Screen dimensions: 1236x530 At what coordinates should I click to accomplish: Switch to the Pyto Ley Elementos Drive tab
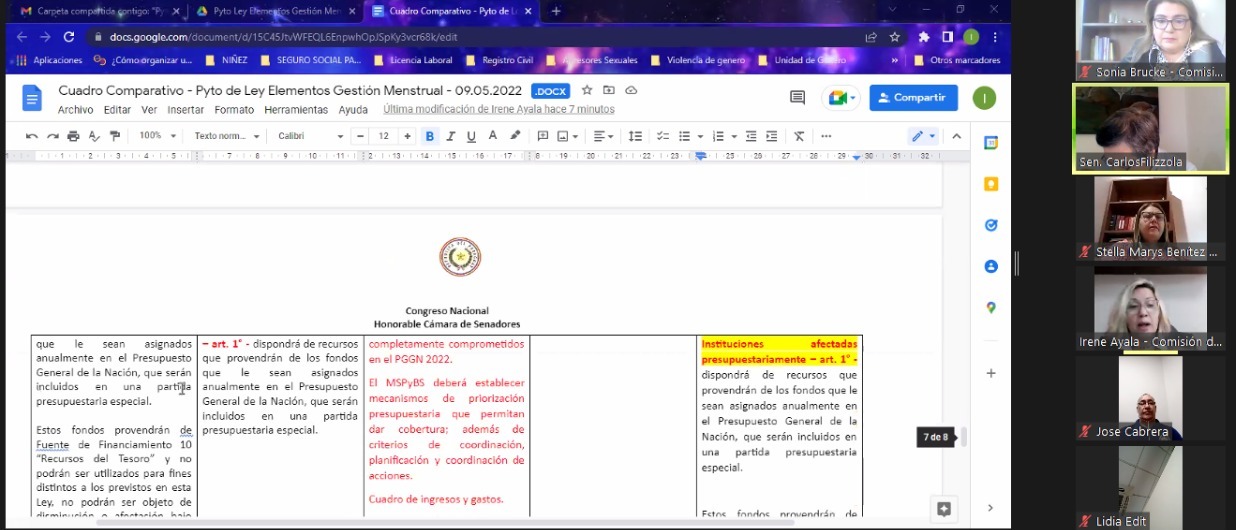pos(276,11)
